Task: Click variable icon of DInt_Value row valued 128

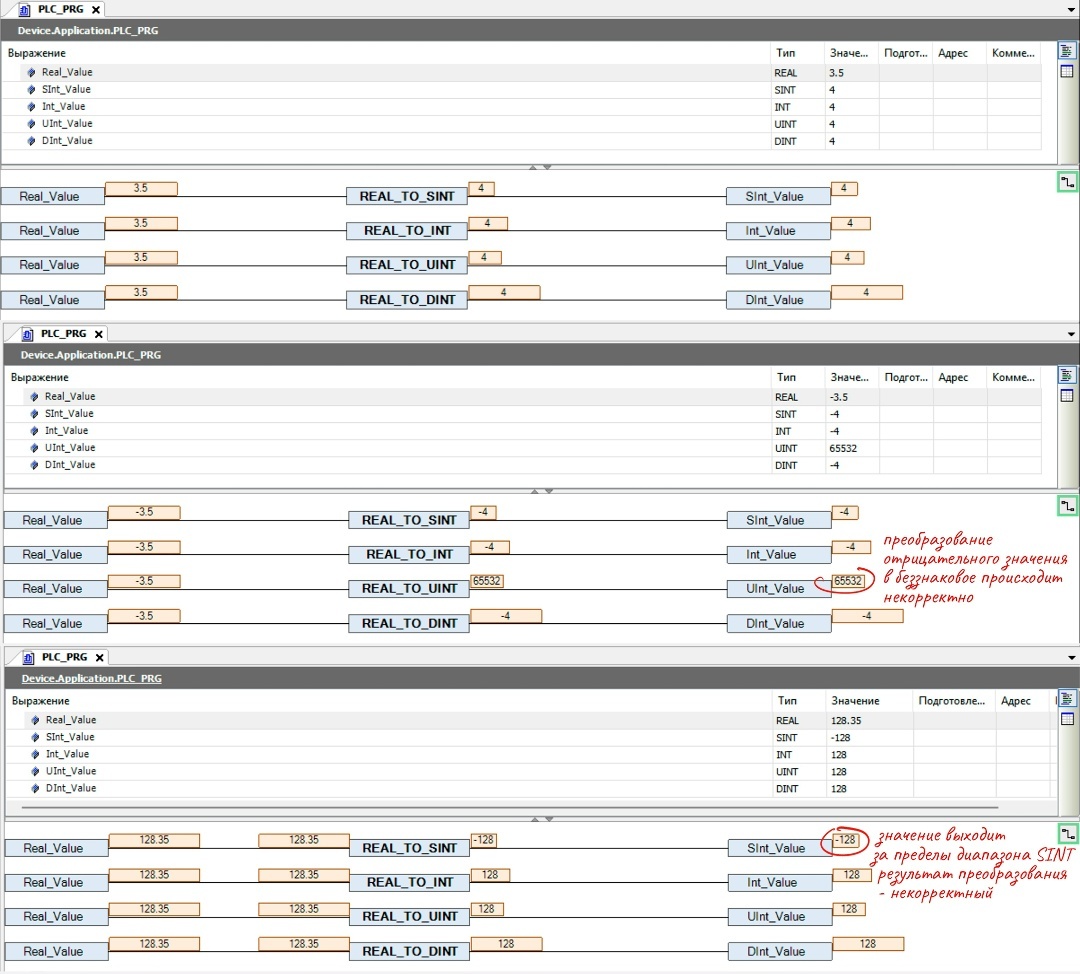Action: [35, 788]
